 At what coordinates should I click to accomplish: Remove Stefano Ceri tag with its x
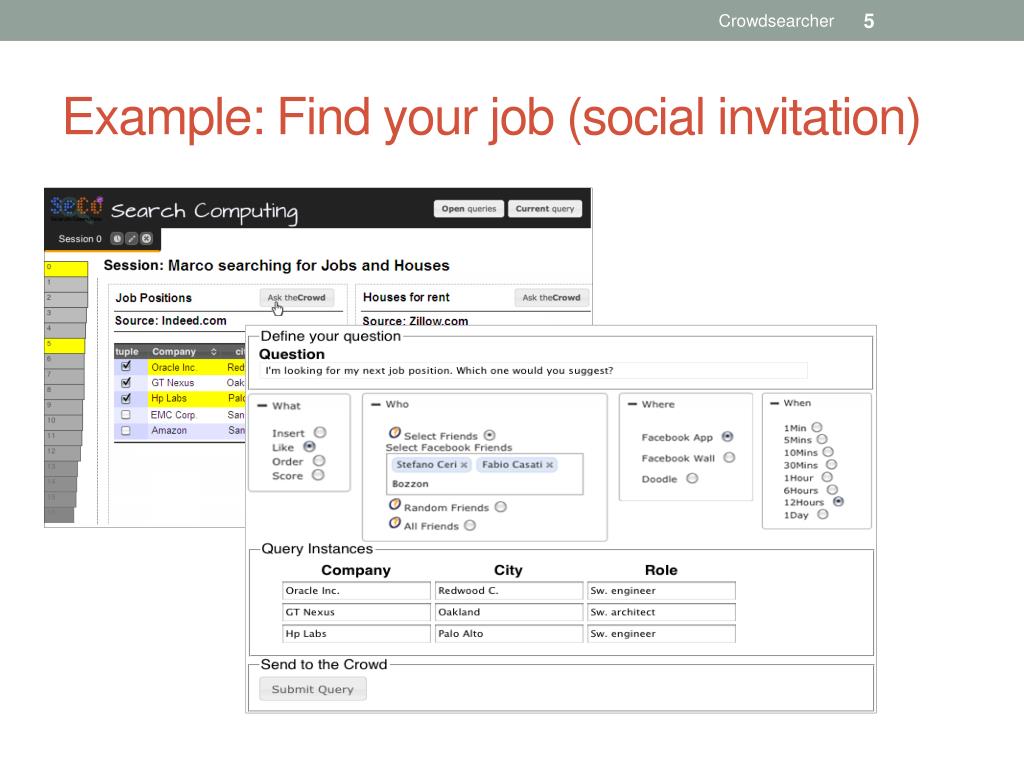(464, 465)
